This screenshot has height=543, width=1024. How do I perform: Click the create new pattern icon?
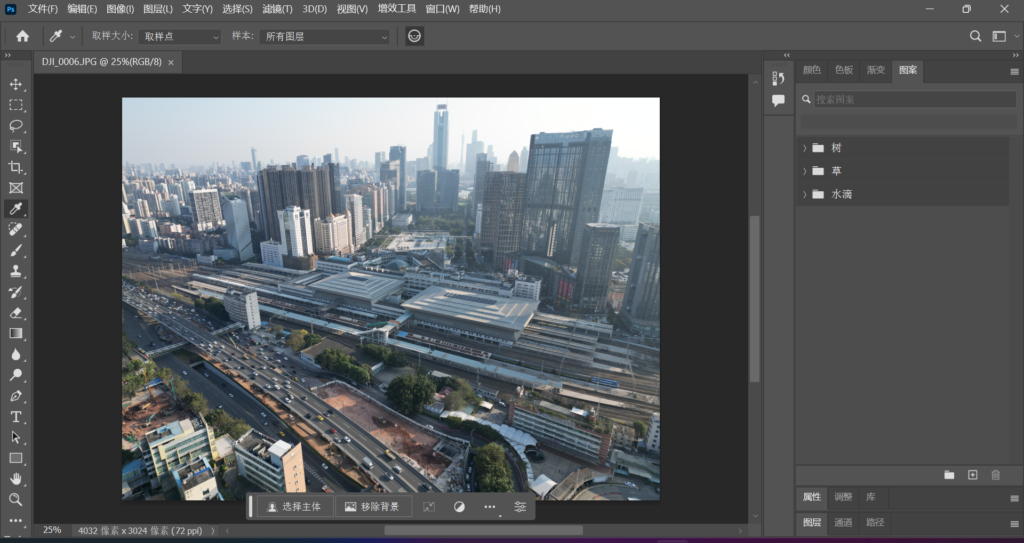click(x=972, y=475)
